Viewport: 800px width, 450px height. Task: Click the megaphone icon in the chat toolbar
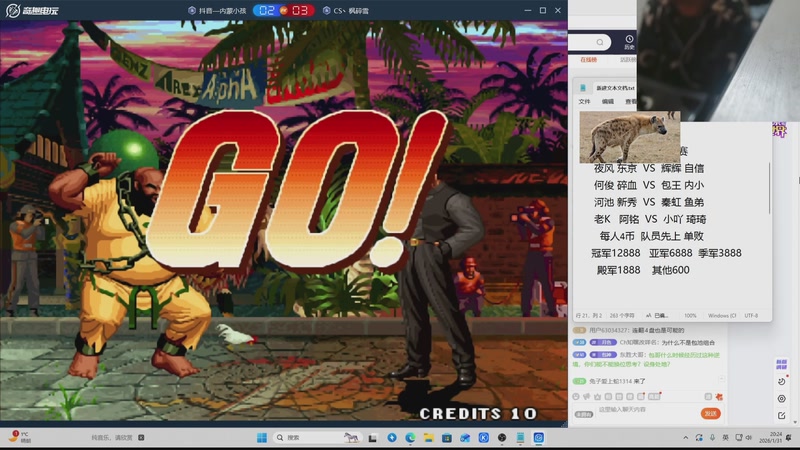587,396
